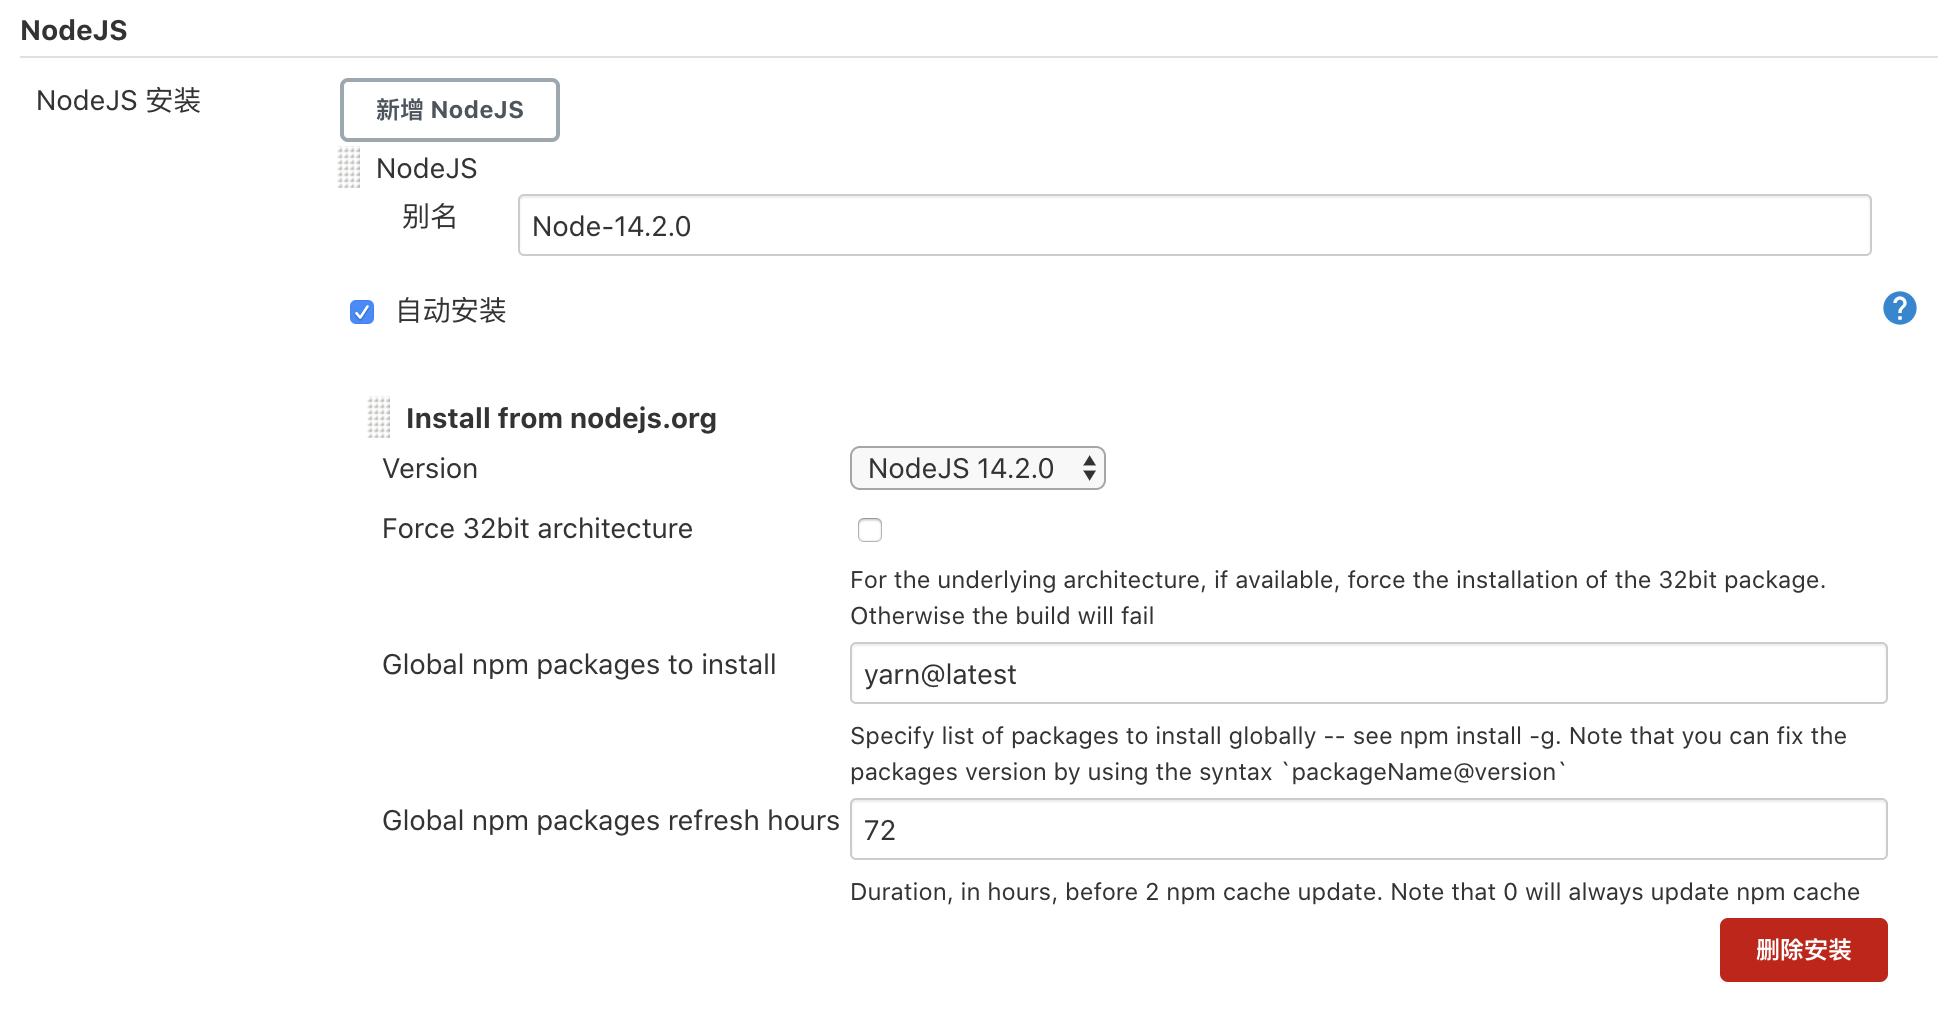
Task: Click the Install from nodejs.org heading
Action: [561, 418]
